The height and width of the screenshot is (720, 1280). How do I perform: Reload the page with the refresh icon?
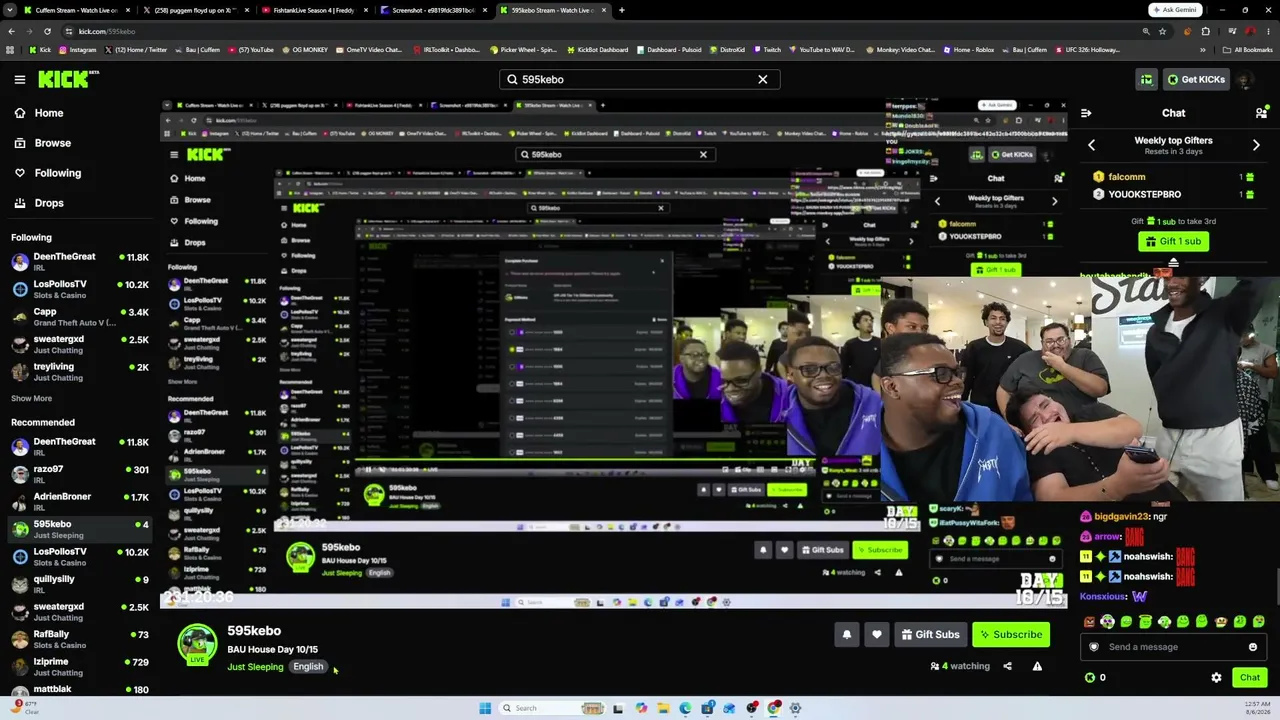[x=47, y=31]
